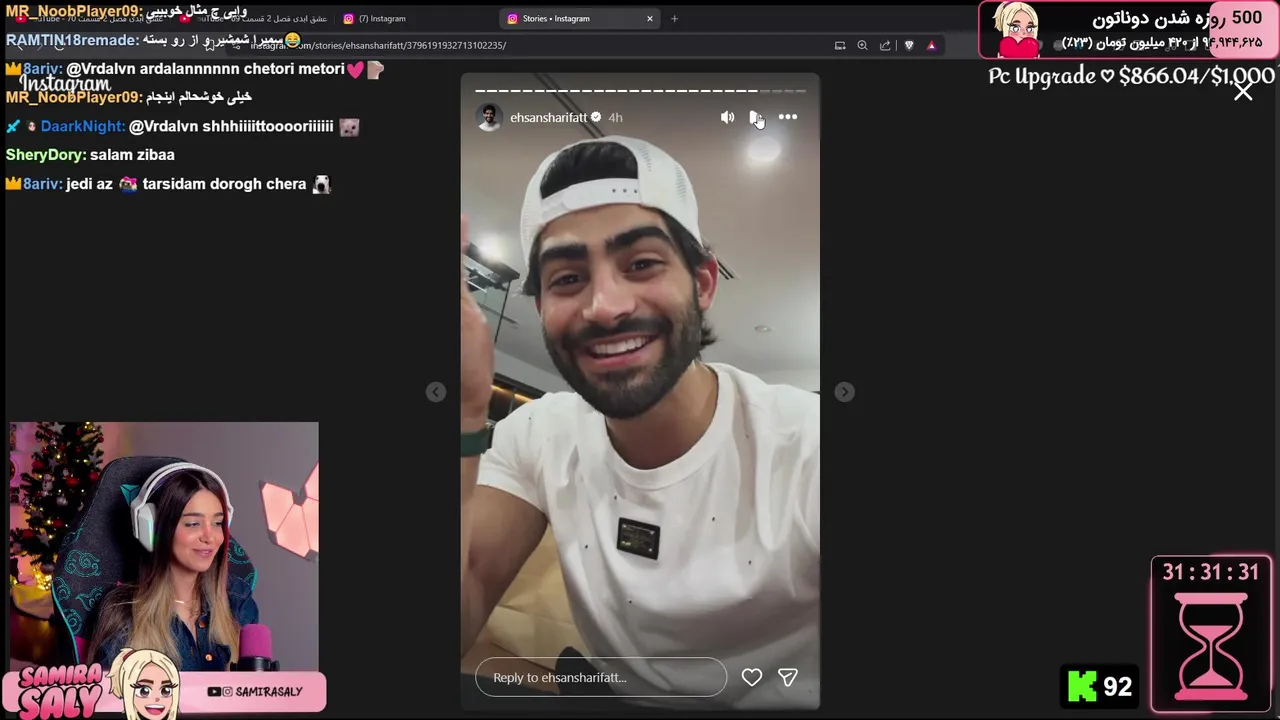Click the Kick viewer count 92
This screenshot has width=1280, height=720.
1100,686
